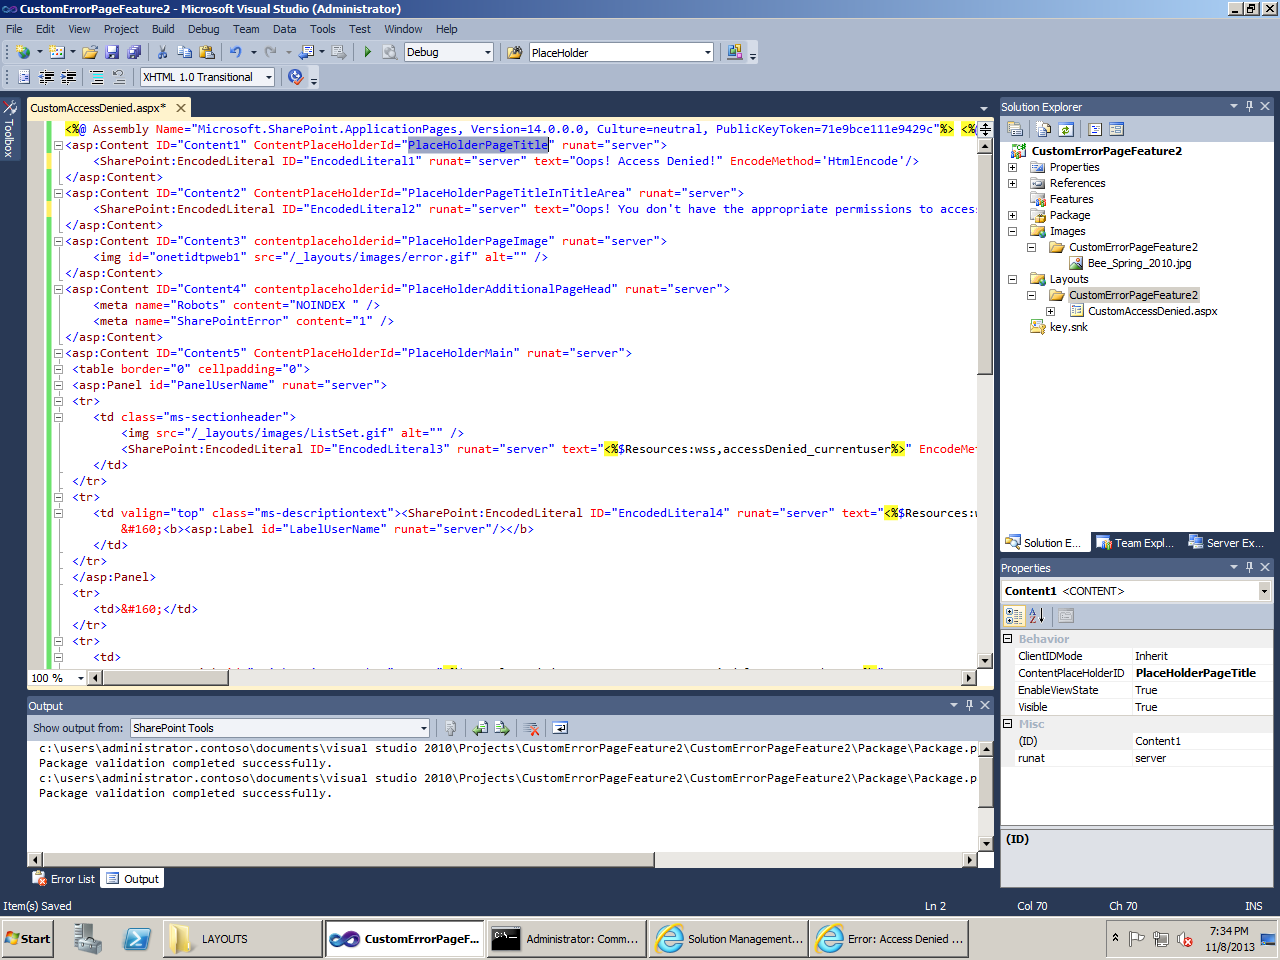Open the File menu

coord(14,29)
